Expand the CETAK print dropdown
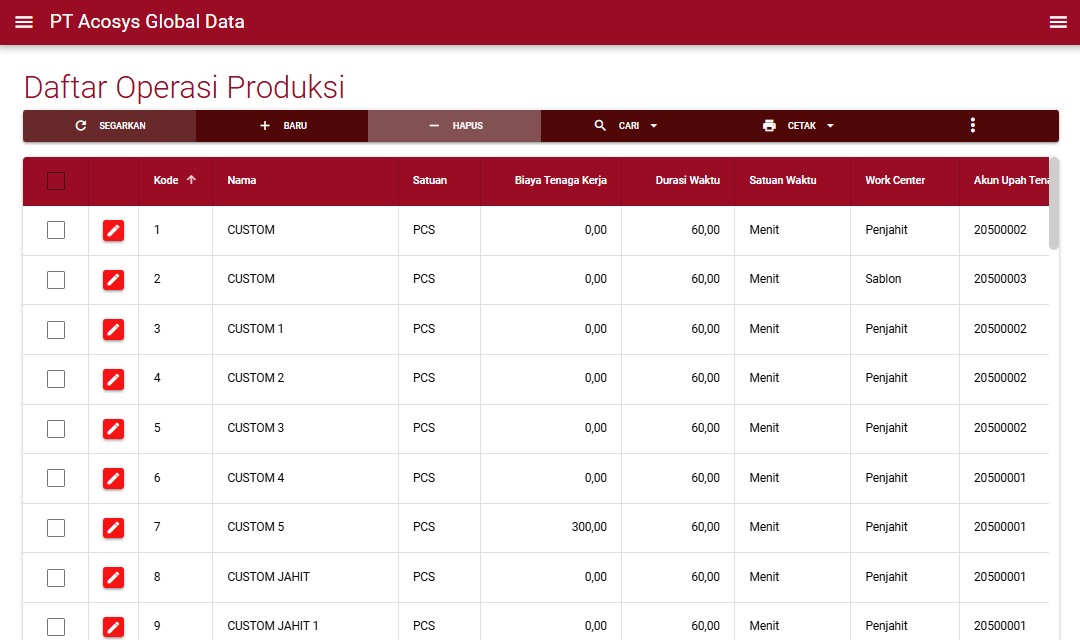 (x=830, y=126)
